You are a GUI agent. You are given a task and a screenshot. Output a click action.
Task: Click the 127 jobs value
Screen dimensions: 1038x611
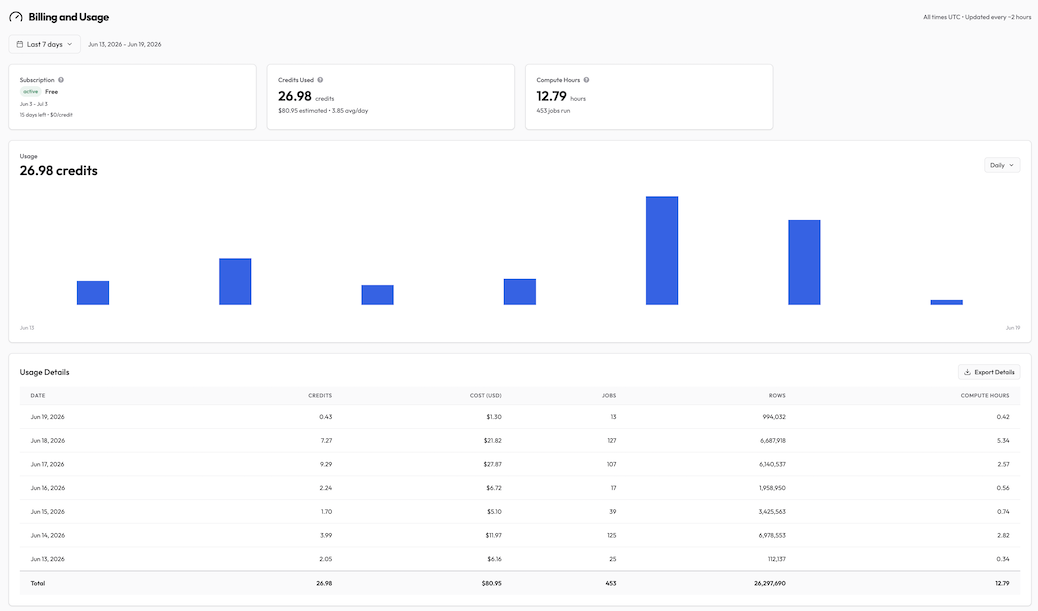[x=612, y=441]
